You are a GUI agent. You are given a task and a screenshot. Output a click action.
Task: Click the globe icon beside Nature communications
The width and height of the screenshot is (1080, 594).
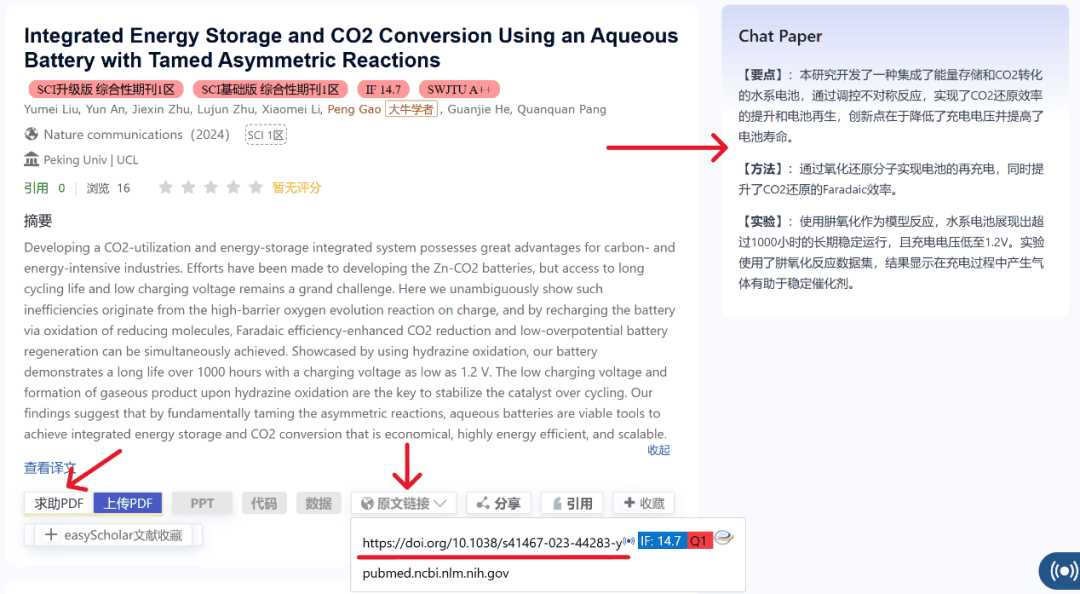[x=31, y=135]
